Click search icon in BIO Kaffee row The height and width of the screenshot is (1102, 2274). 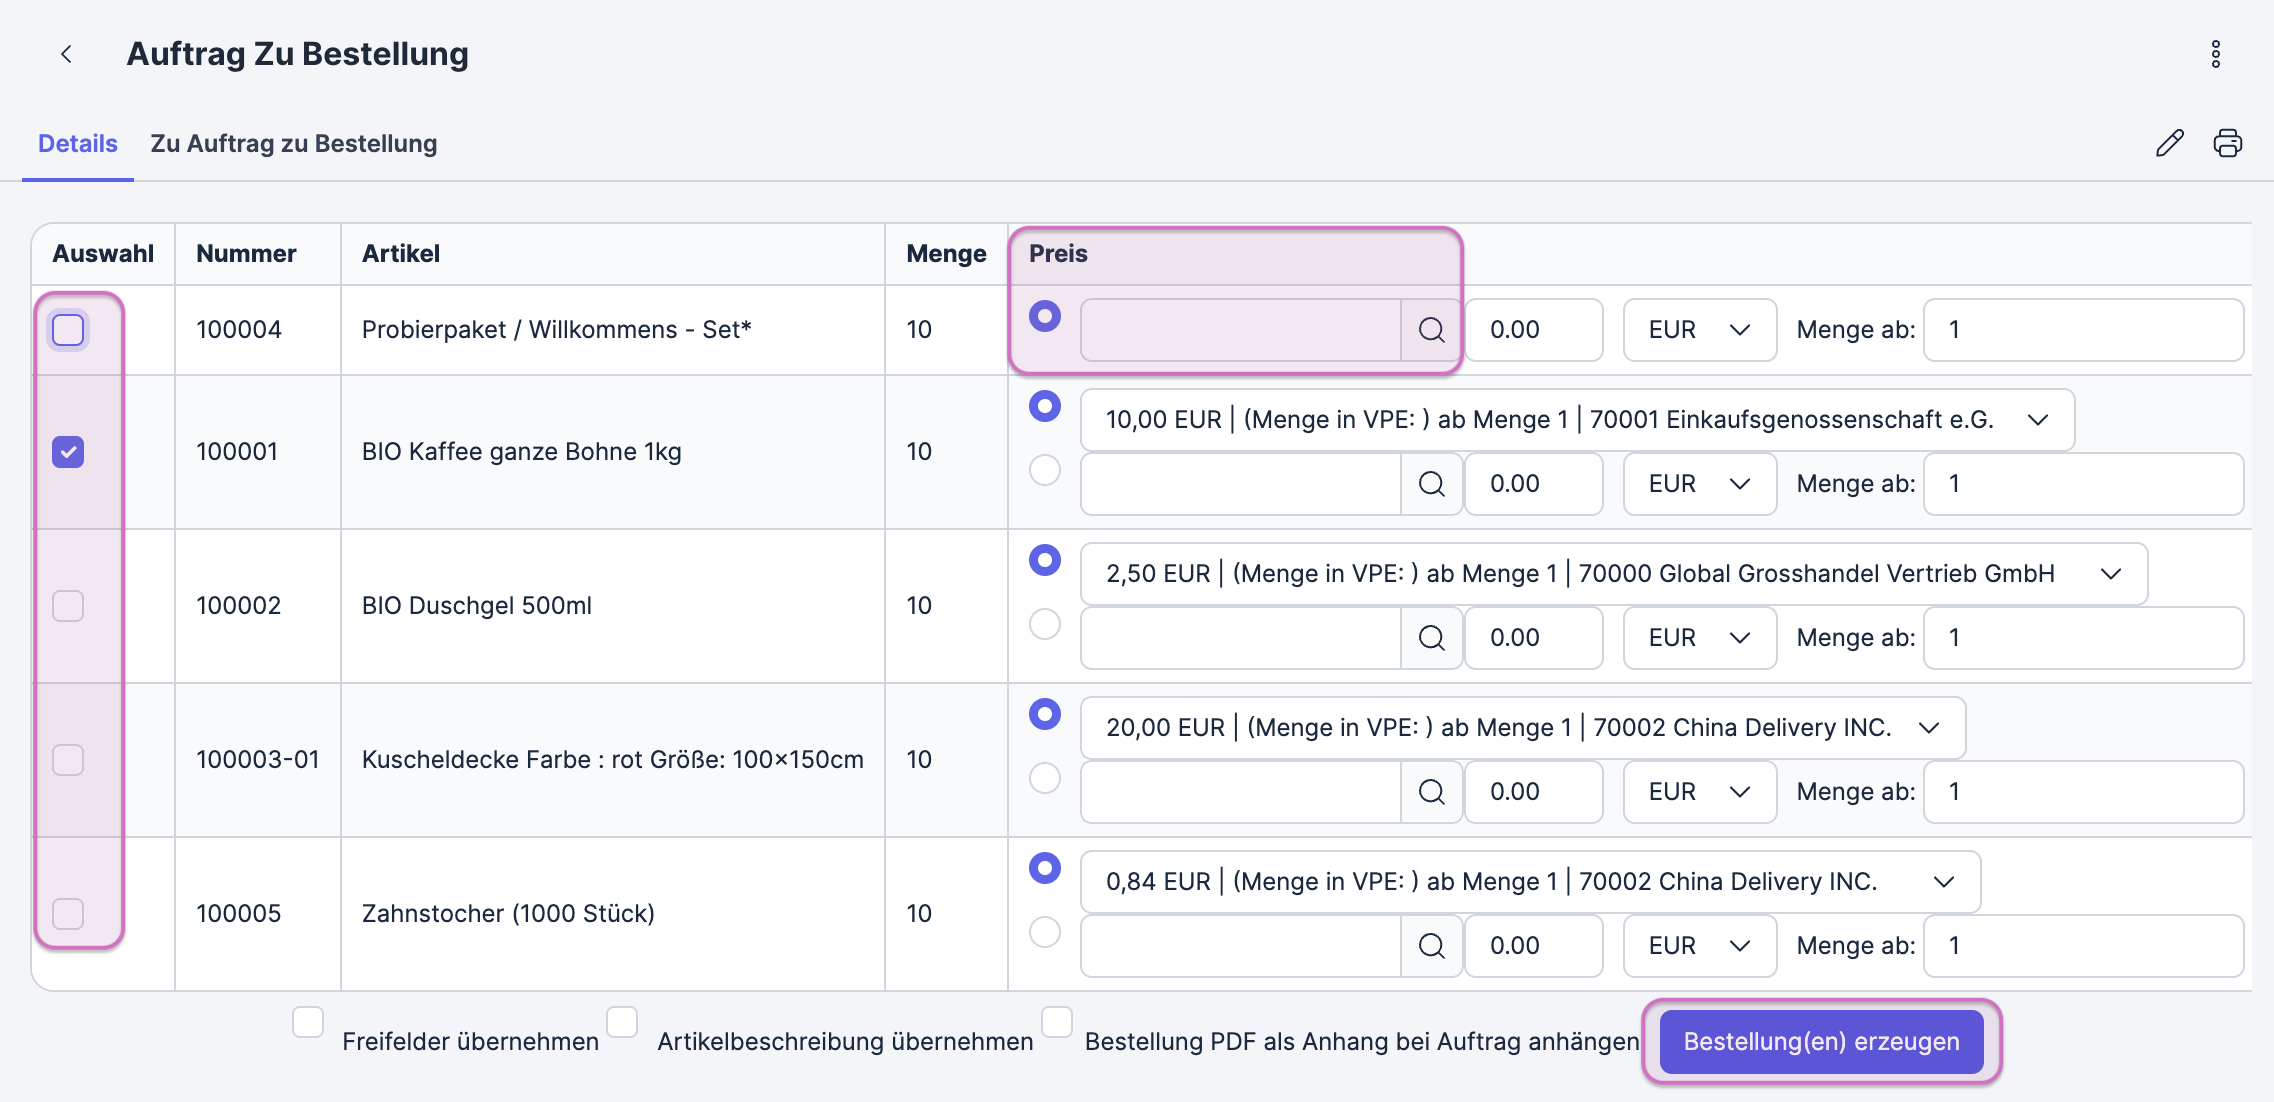[x=1431, y=484]
